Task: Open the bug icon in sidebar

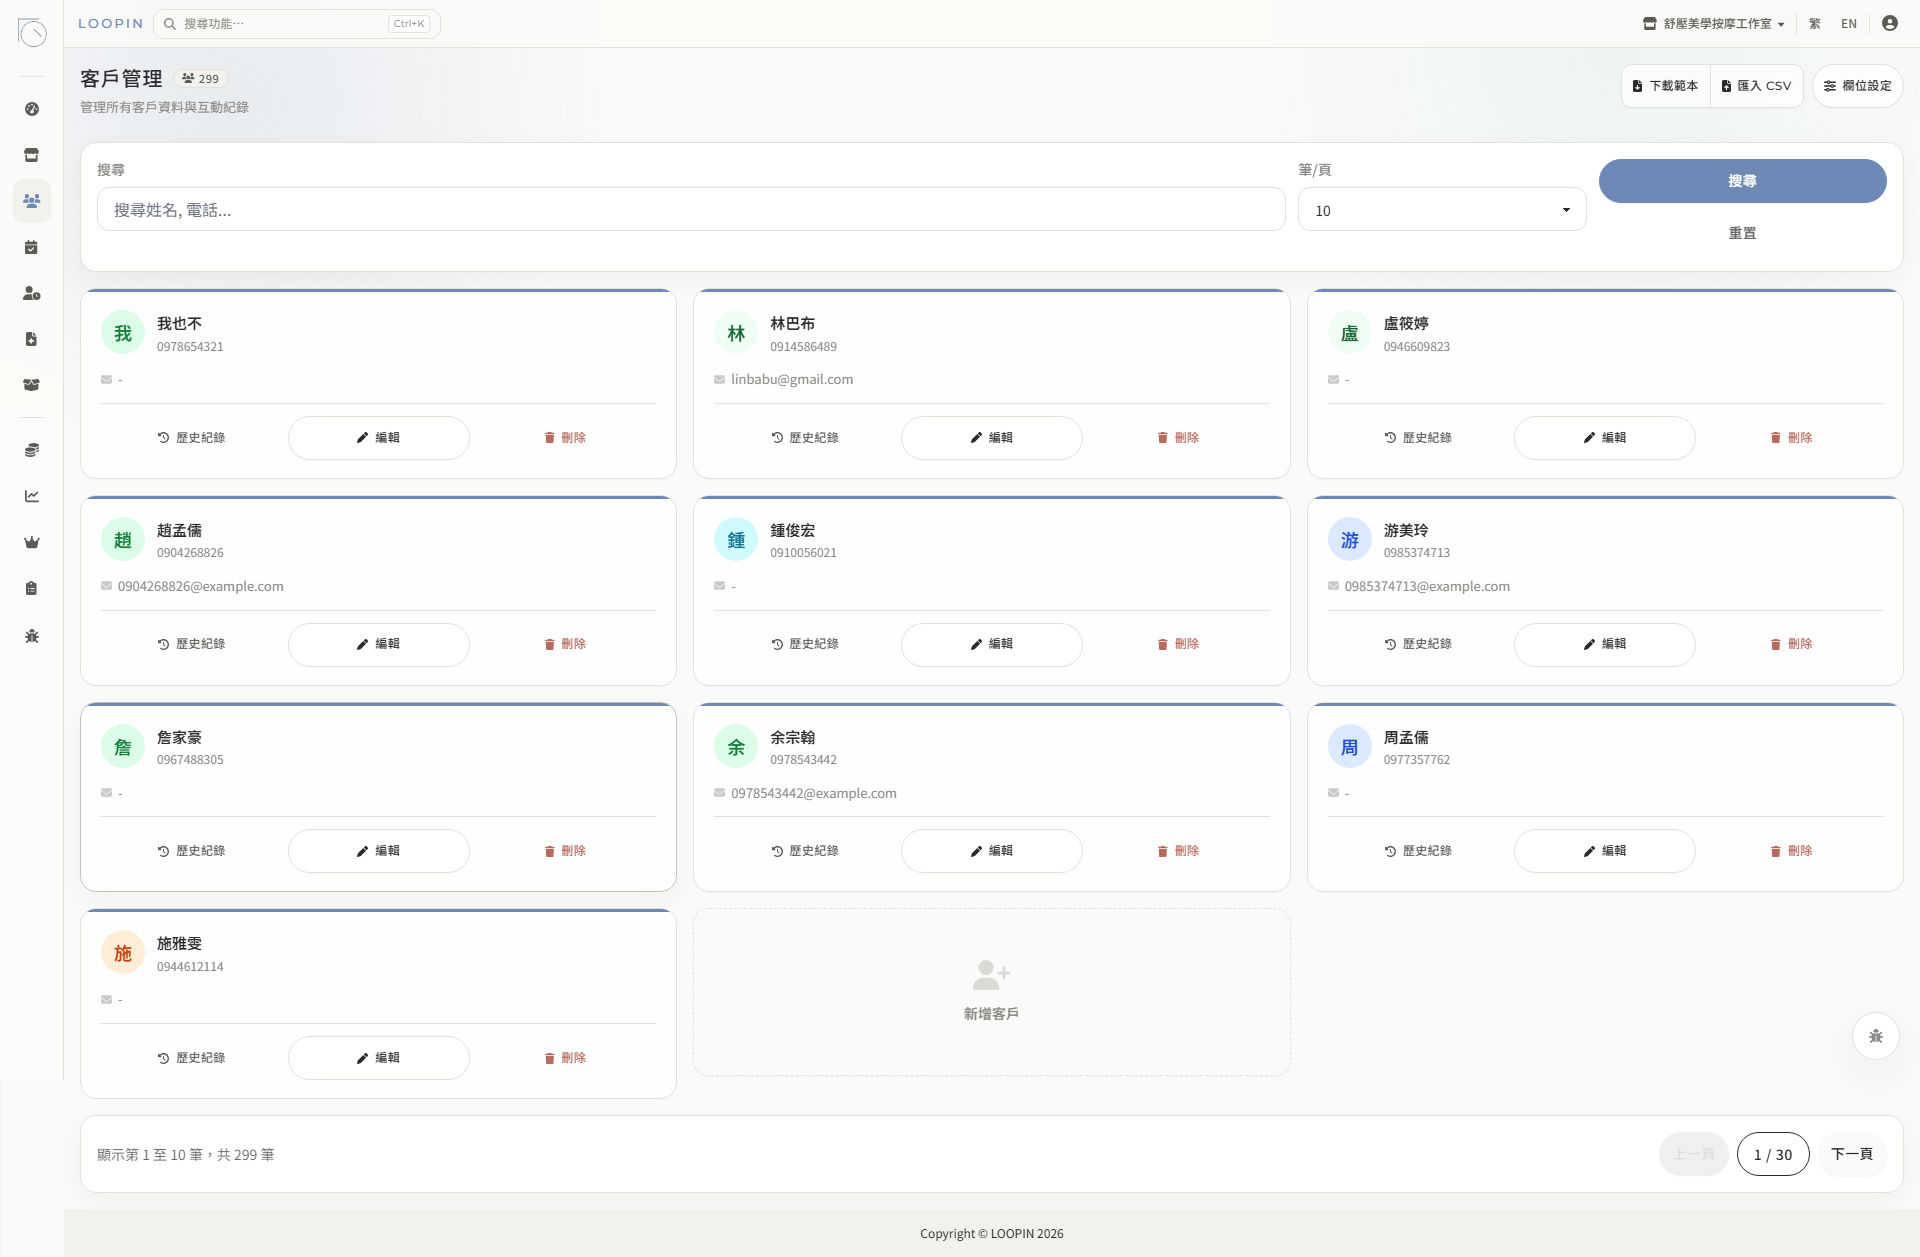Action: (32, 635)
